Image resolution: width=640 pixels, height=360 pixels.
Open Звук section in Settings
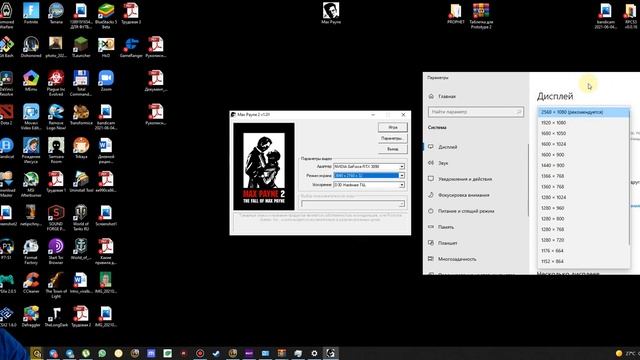tap(476, 163)
